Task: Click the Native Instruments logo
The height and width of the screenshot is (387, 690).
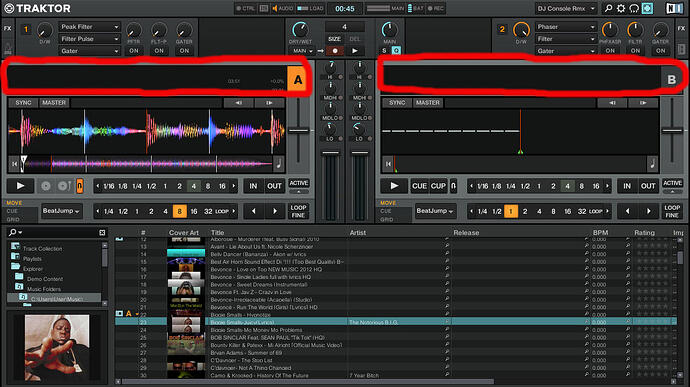Action: point(674,8)
